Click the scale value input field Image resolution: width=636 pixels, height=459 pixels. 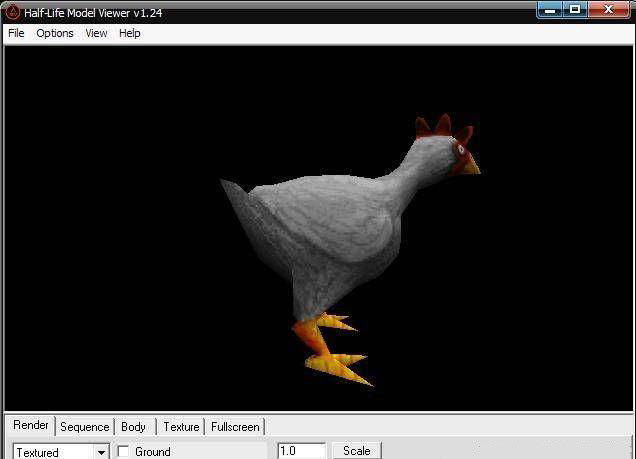coord(301,451)
